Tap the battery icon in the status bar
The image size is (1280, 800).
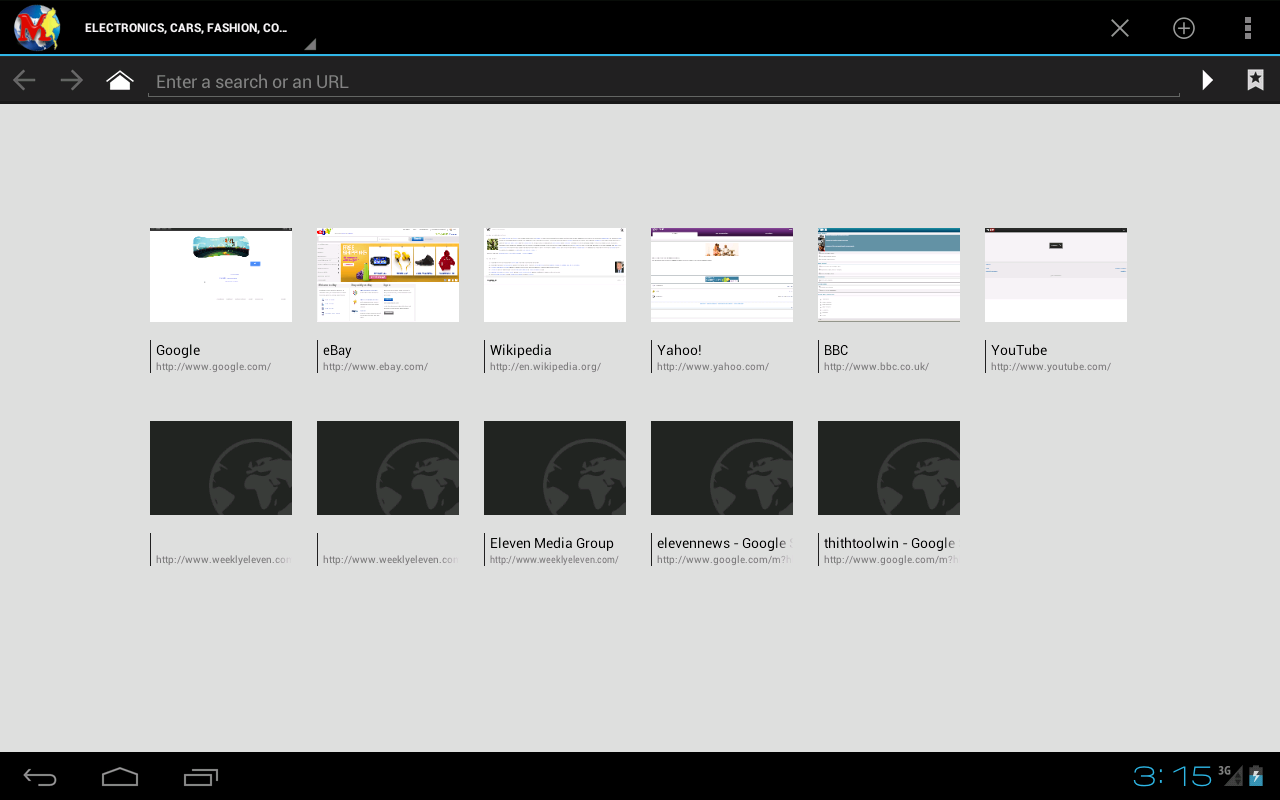pyautogui.click(x=1257, y=775)
